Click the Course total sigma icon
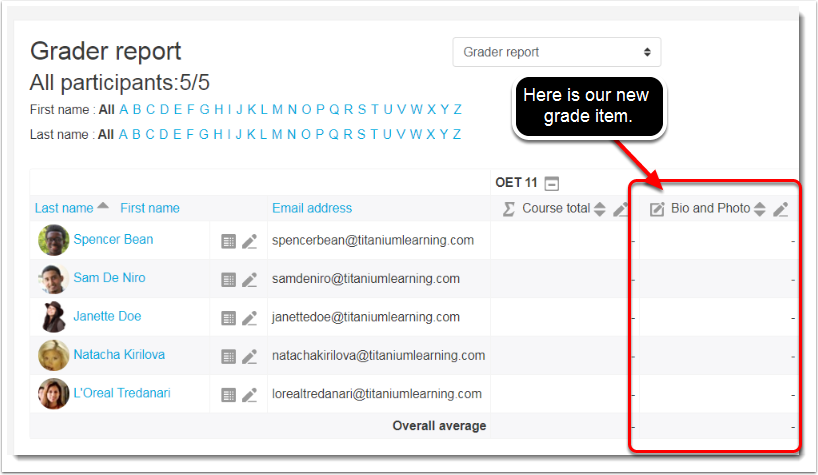818x475 pixels. 509,209
